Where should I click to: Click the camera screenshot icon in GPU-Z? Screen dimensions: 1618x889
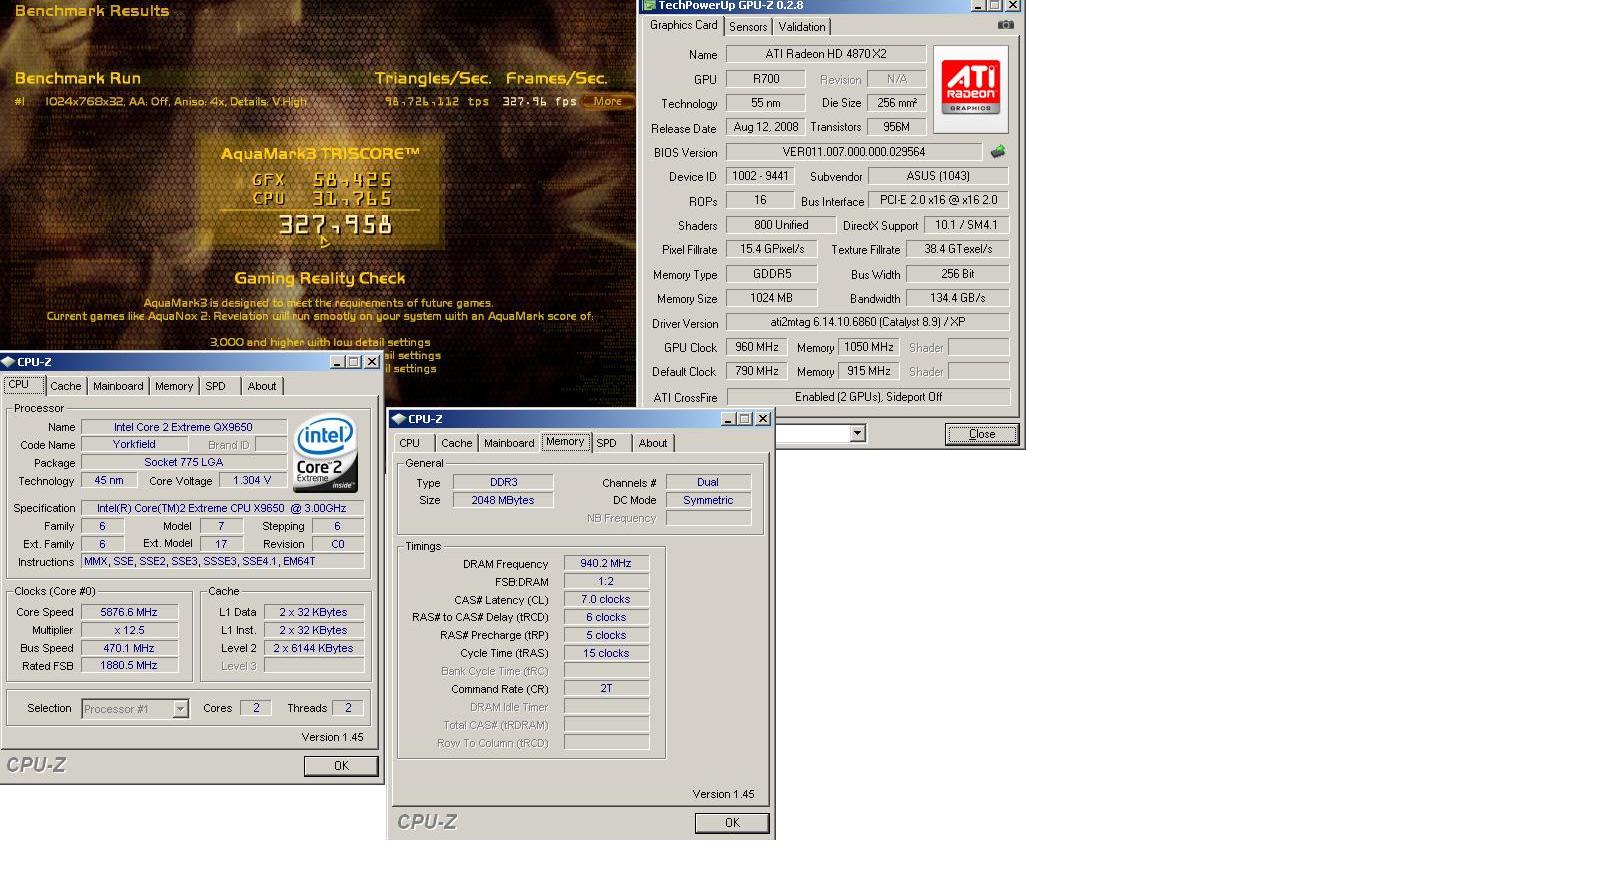coord(1005,25)
